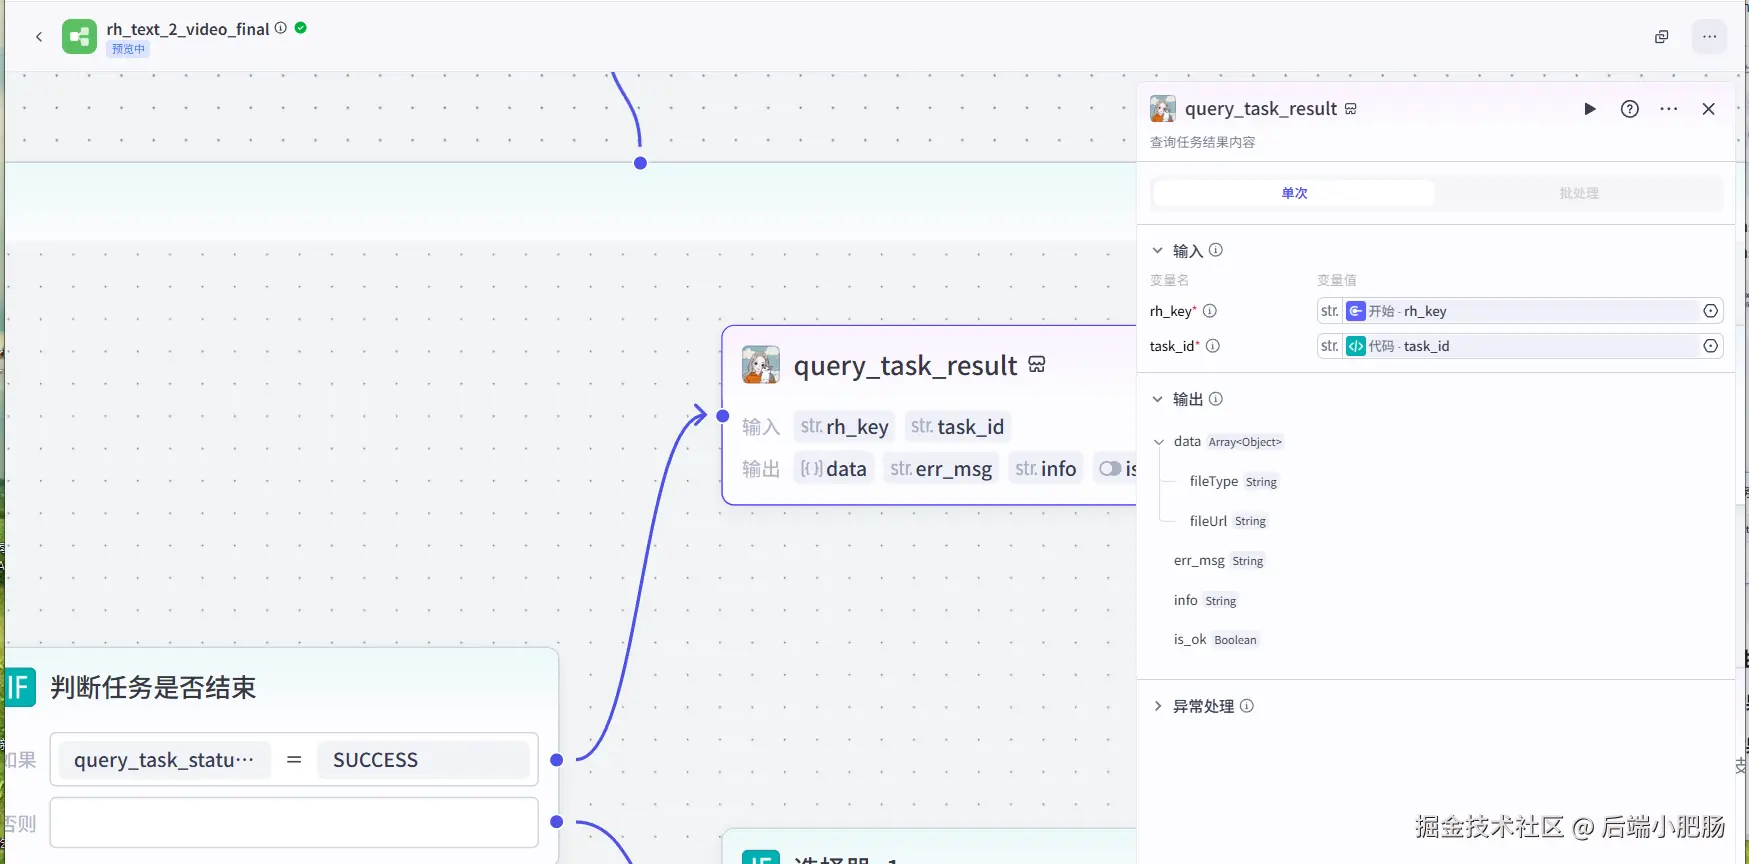1749x864 pixels.
Task: Go back using the top-left arrow
Action: coord(39,37)
